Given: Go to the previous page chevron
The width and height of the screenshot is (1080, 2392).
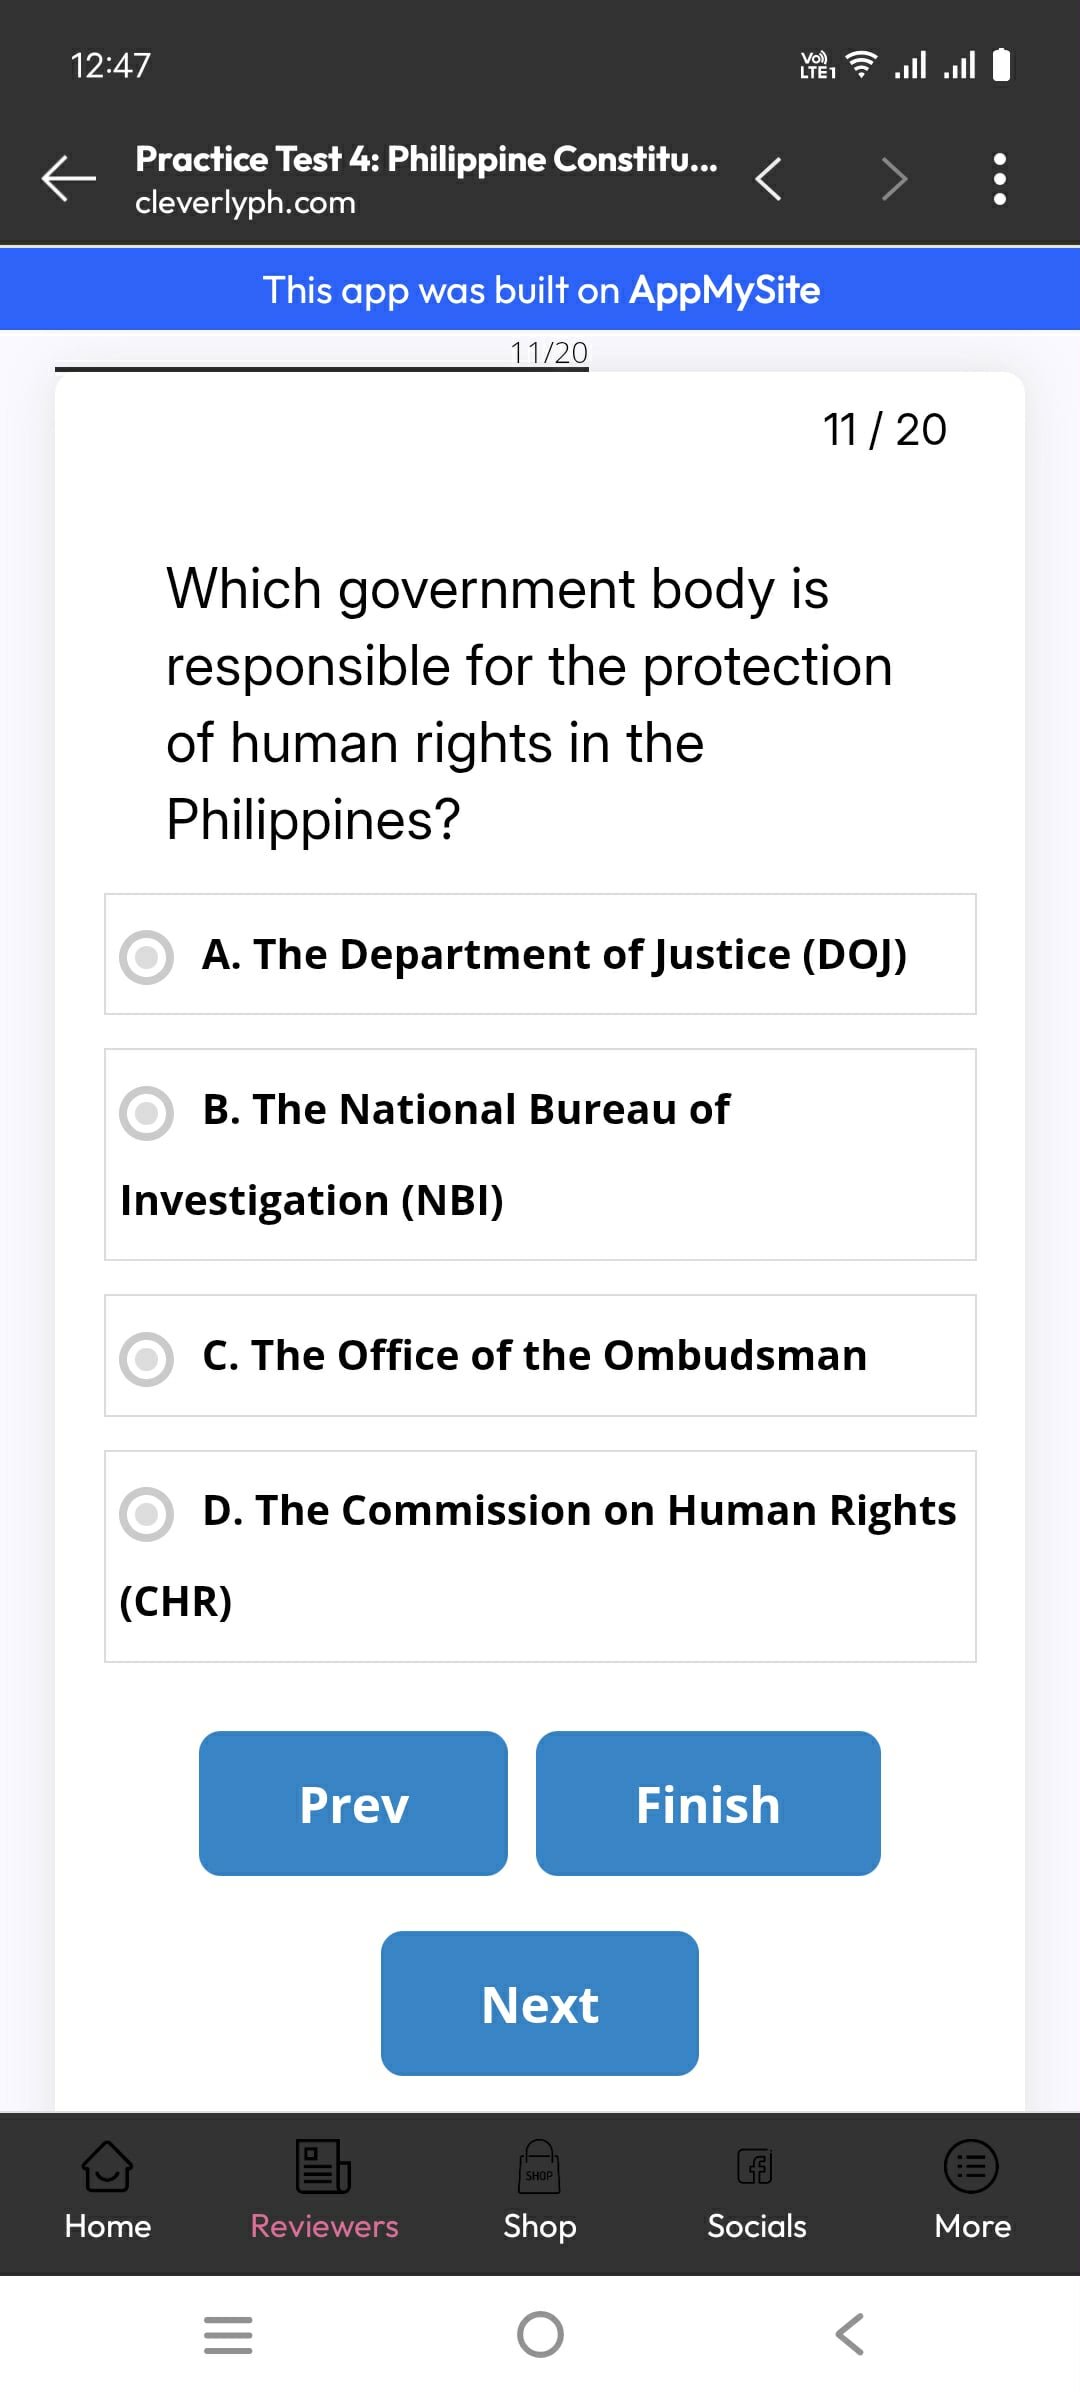Looking at the screenshot, I should 768,179.
